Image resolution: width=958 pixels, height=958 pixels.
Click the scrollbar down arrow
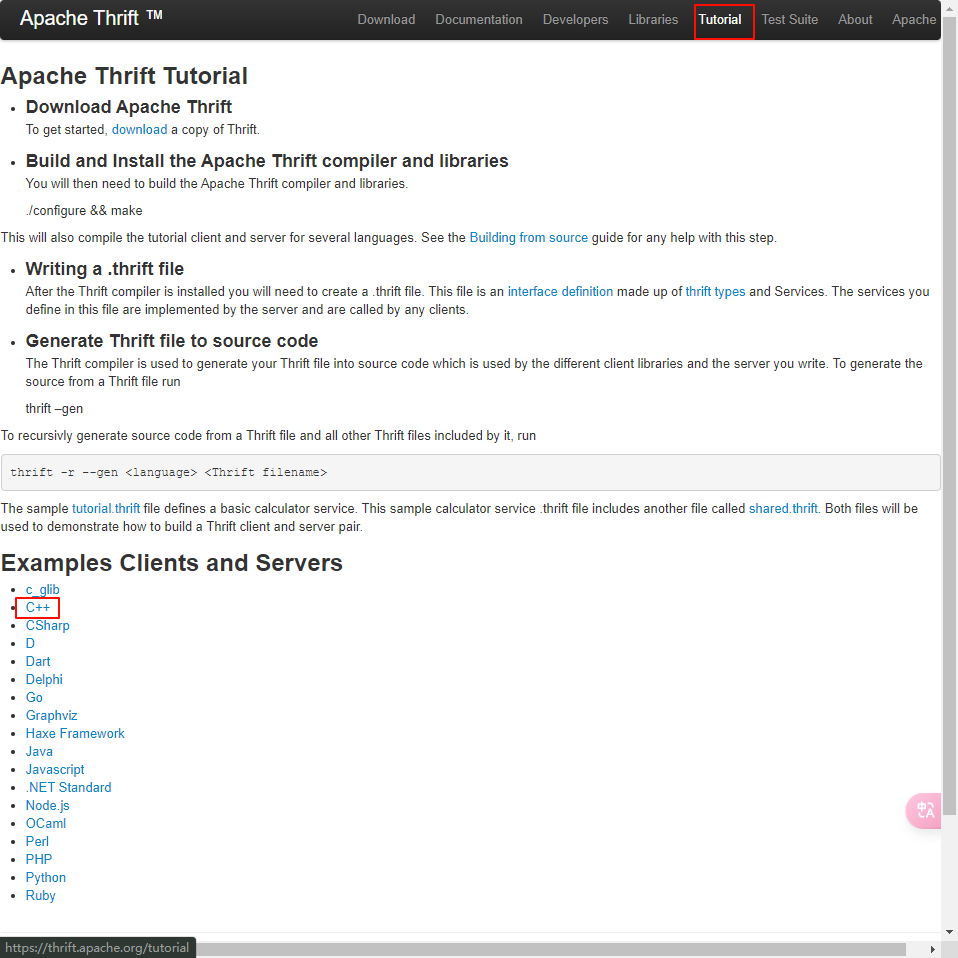949,932
